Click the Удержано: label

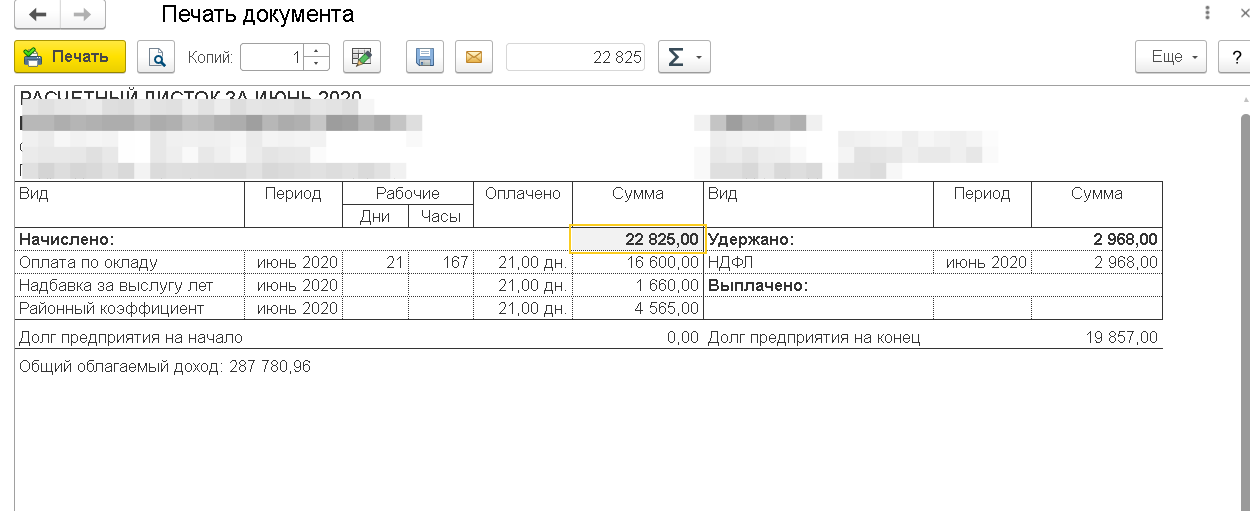point(750,240)
